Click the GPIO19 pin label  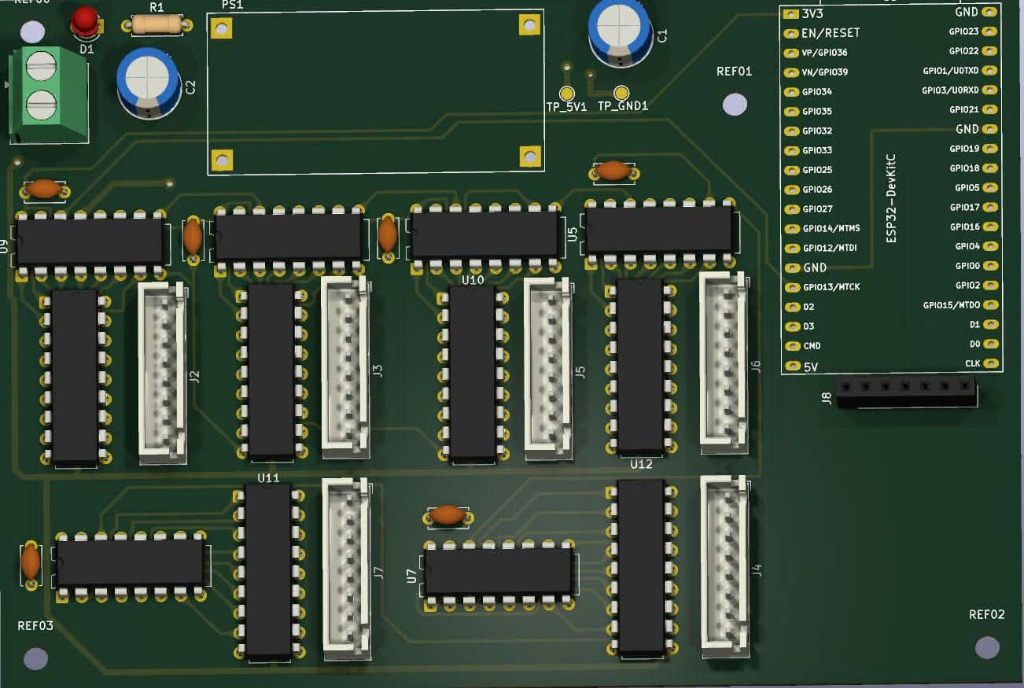[x=965, y=148]
